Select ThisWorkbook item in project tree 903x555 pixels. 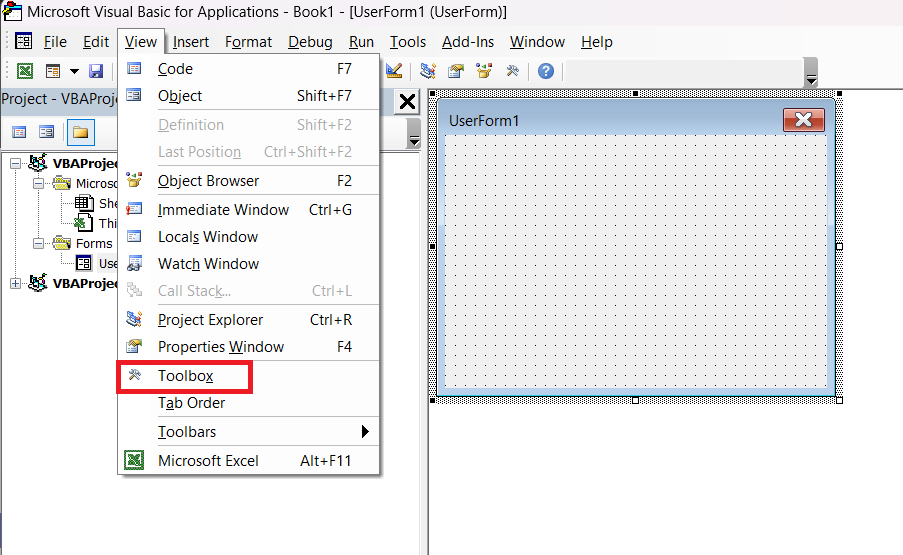click(107, 223)
